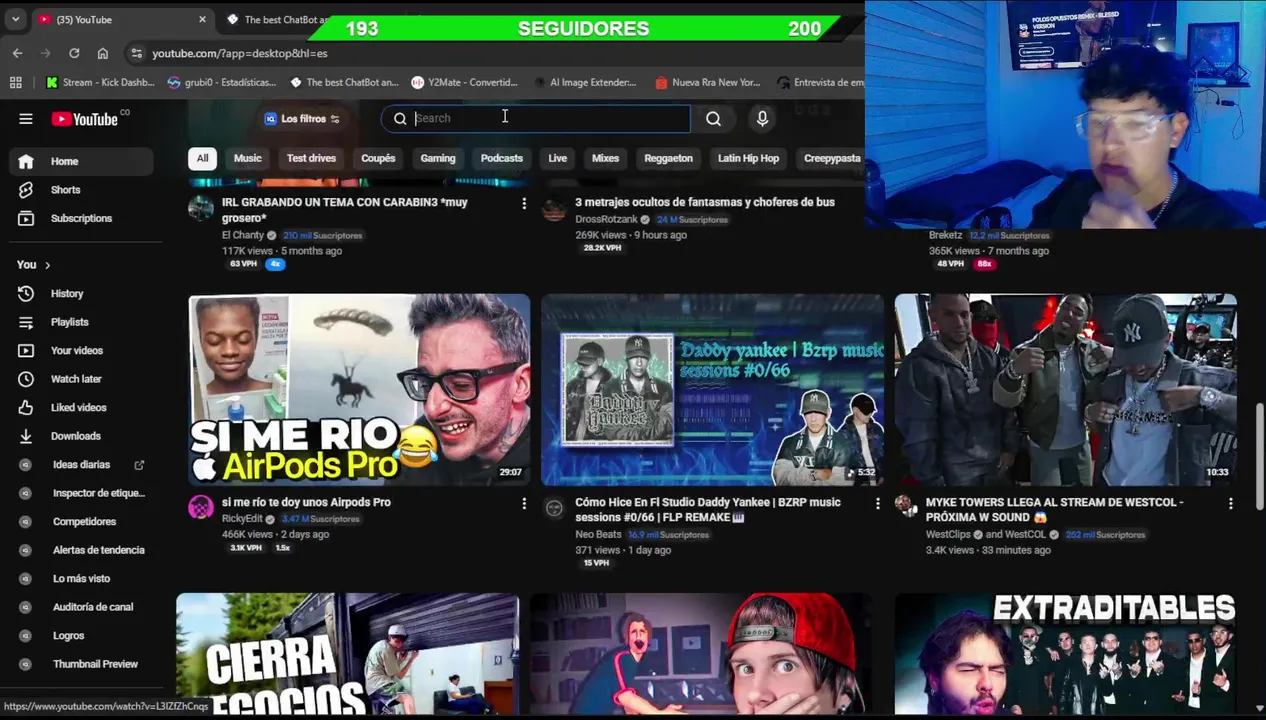Open options for MYKE TOWERS video
Image resolution: width=1266 pixels, height=720 pixels.
point(1231,504)
